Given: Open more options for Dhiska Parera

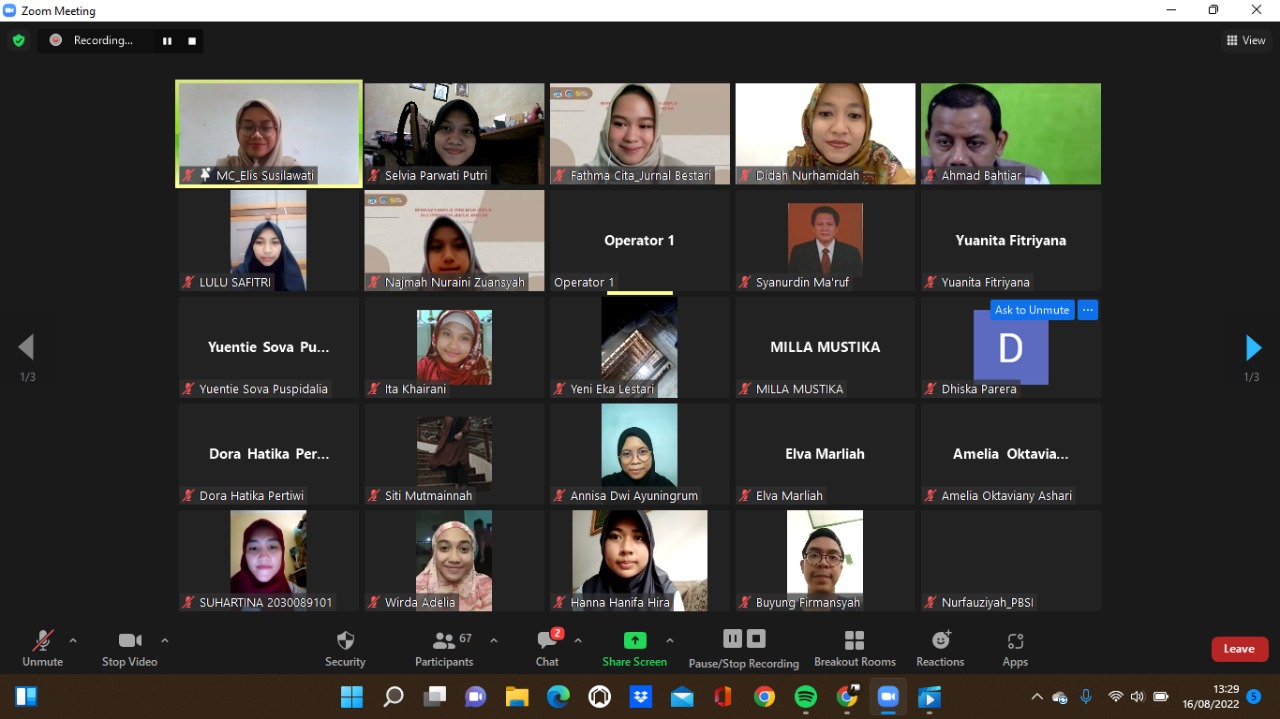Looking at the screenshot, I should (x=1088, y=310).
